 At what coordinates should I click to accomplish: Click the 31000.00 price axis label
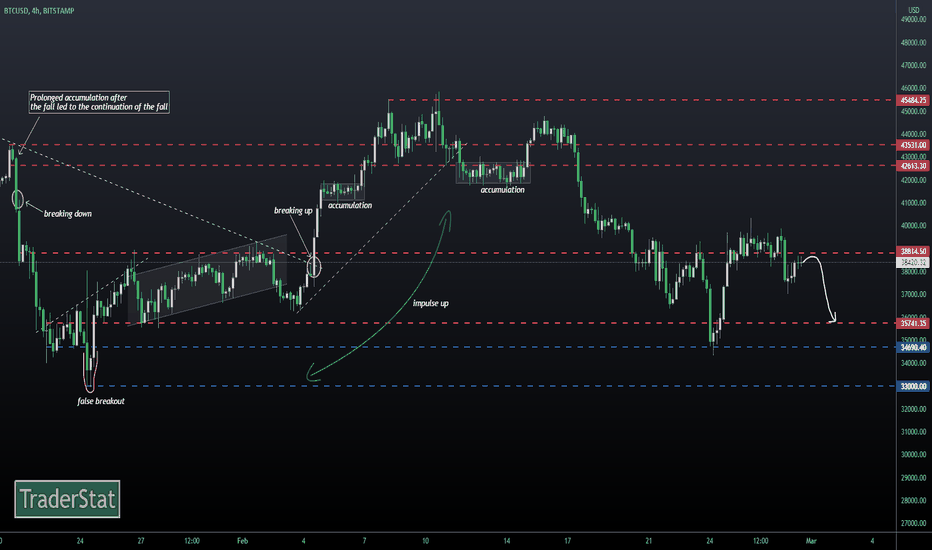pyautogui.click(x=914, y=432)
